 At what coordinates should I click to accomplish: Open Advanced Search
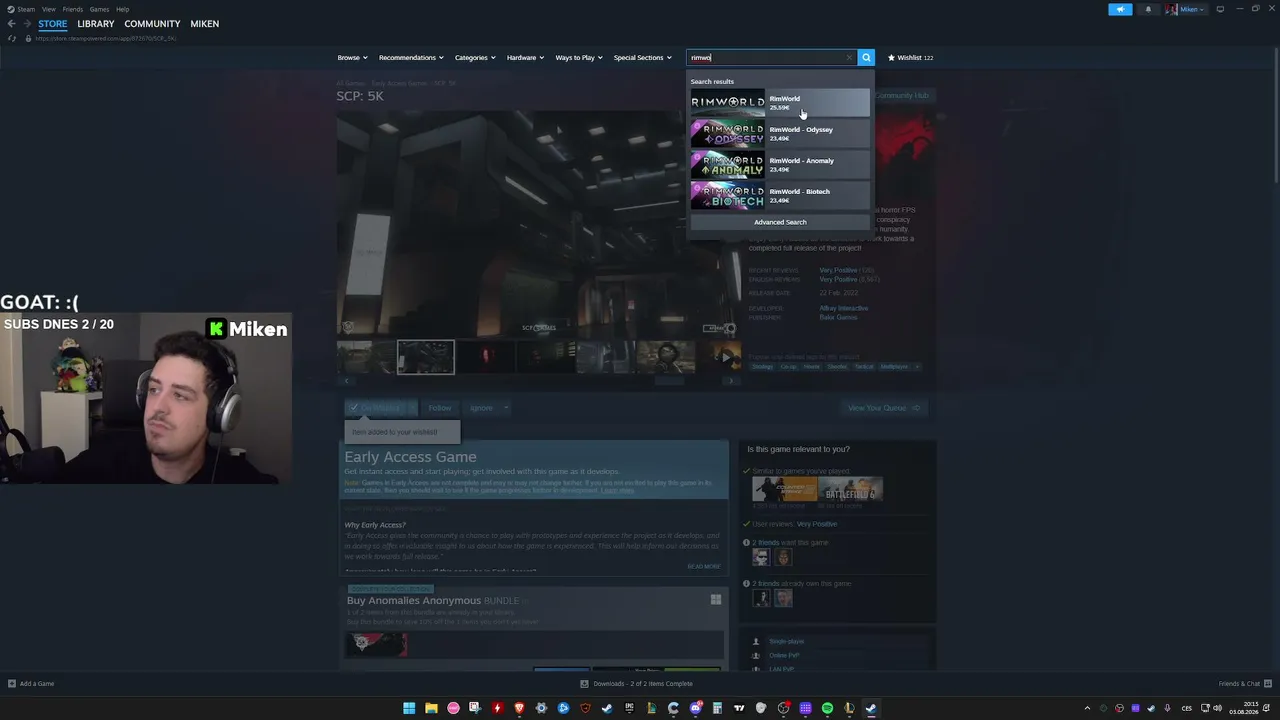coord(780,222)
